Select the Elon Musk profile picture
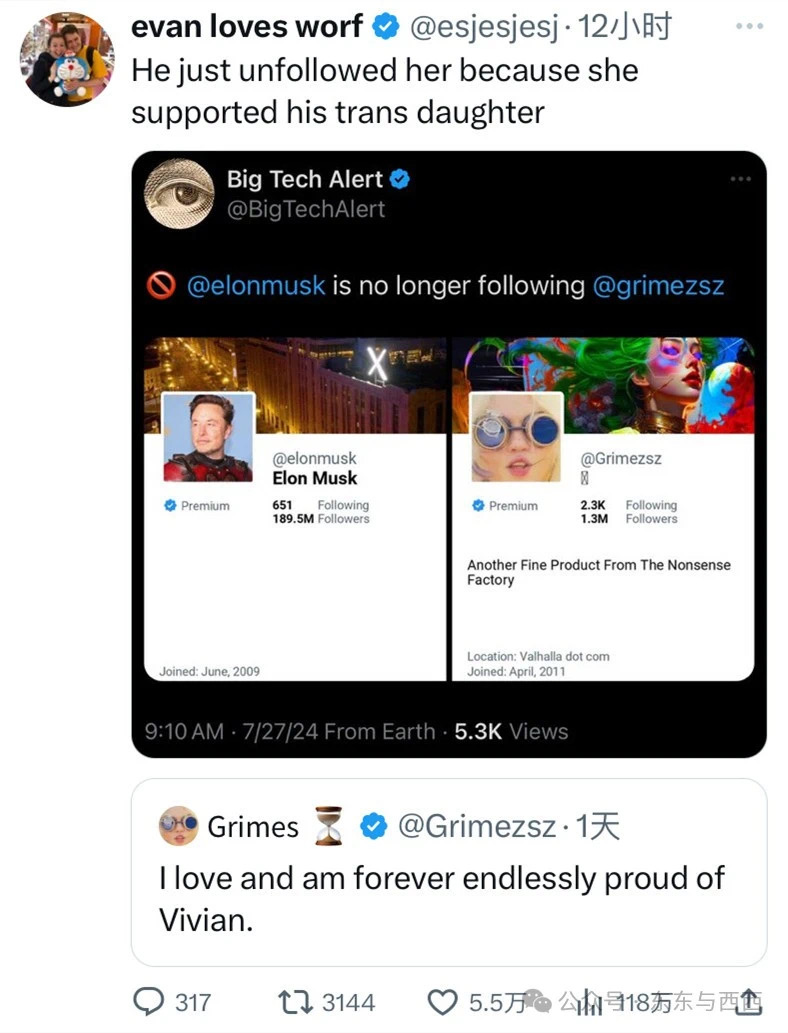788x1033 pixels. pos(208,437)
